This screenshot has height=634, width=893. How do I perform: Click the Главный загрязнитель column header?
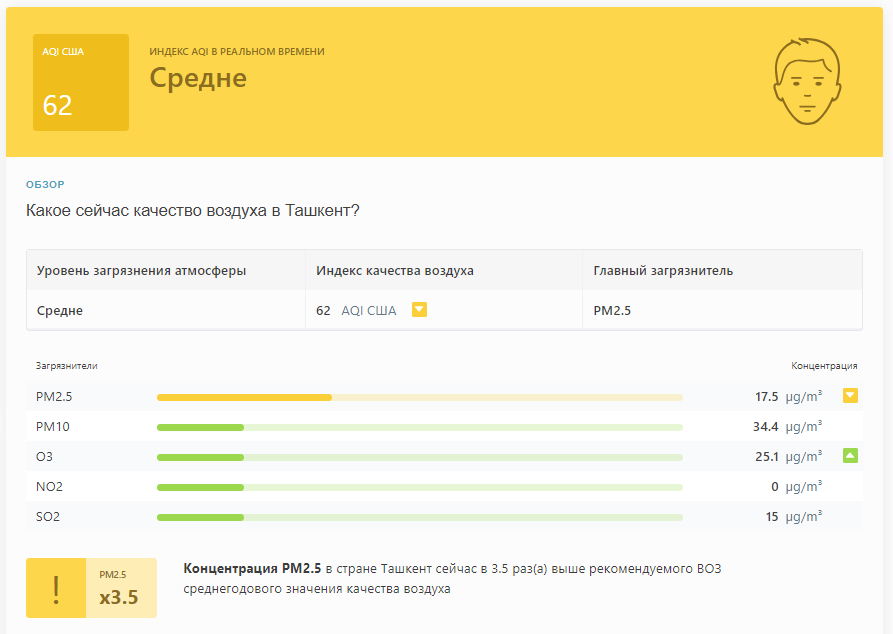tap(663, 271)
